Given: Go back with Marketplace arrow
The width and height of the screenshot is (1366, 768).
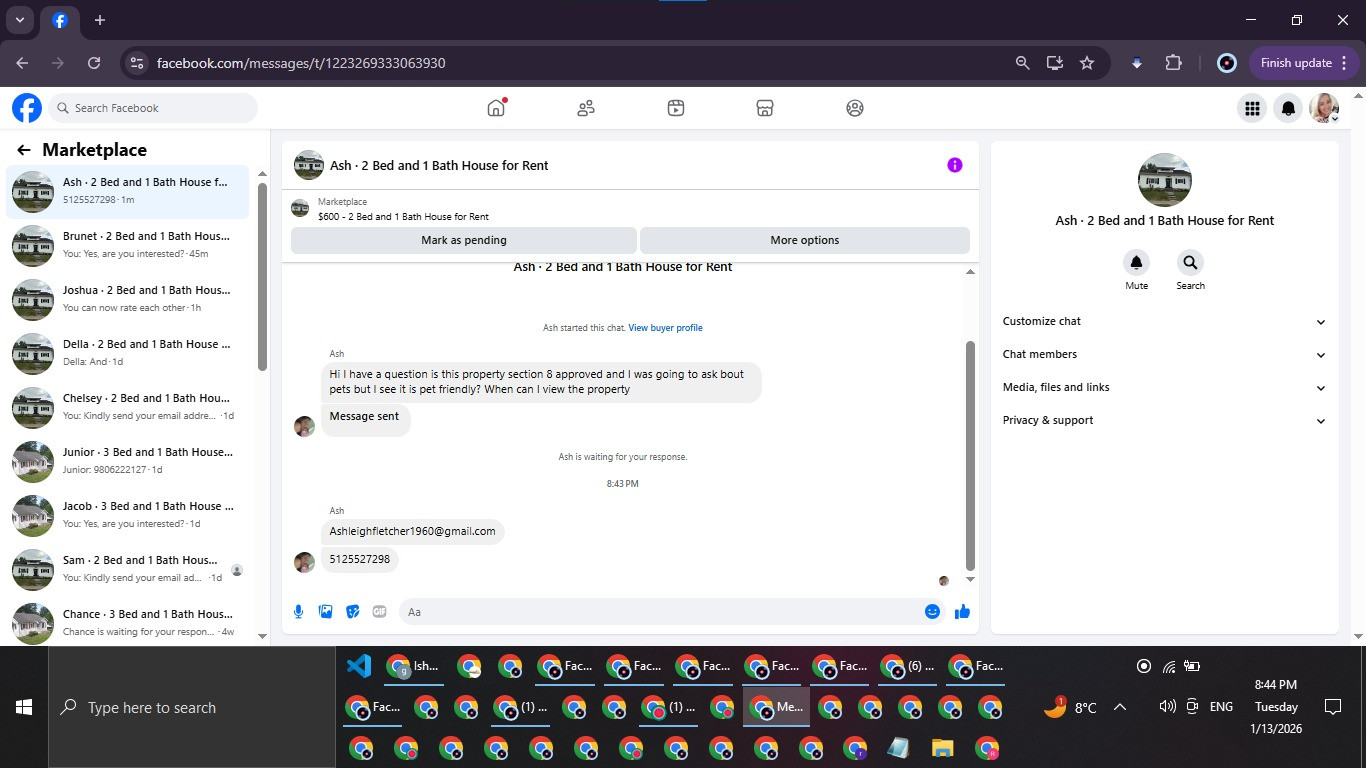Looking at the screenshot, I should tap(24, 150).
